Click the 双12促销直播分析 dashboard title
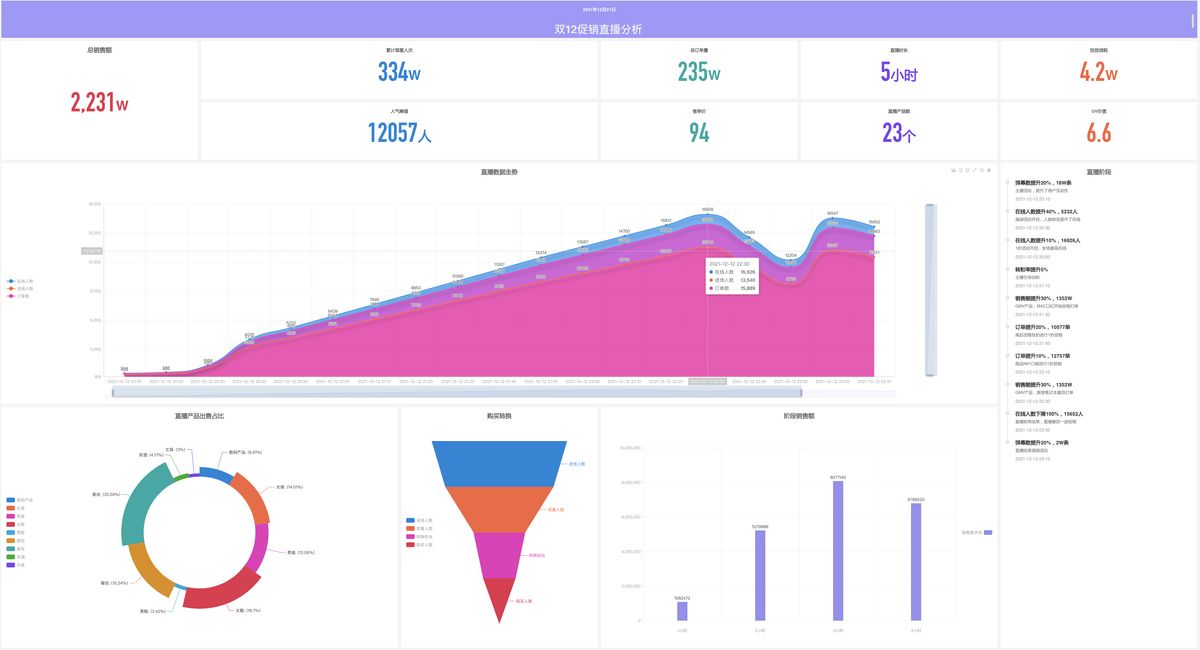This screenshot has width=1200, height=650. 599,29
